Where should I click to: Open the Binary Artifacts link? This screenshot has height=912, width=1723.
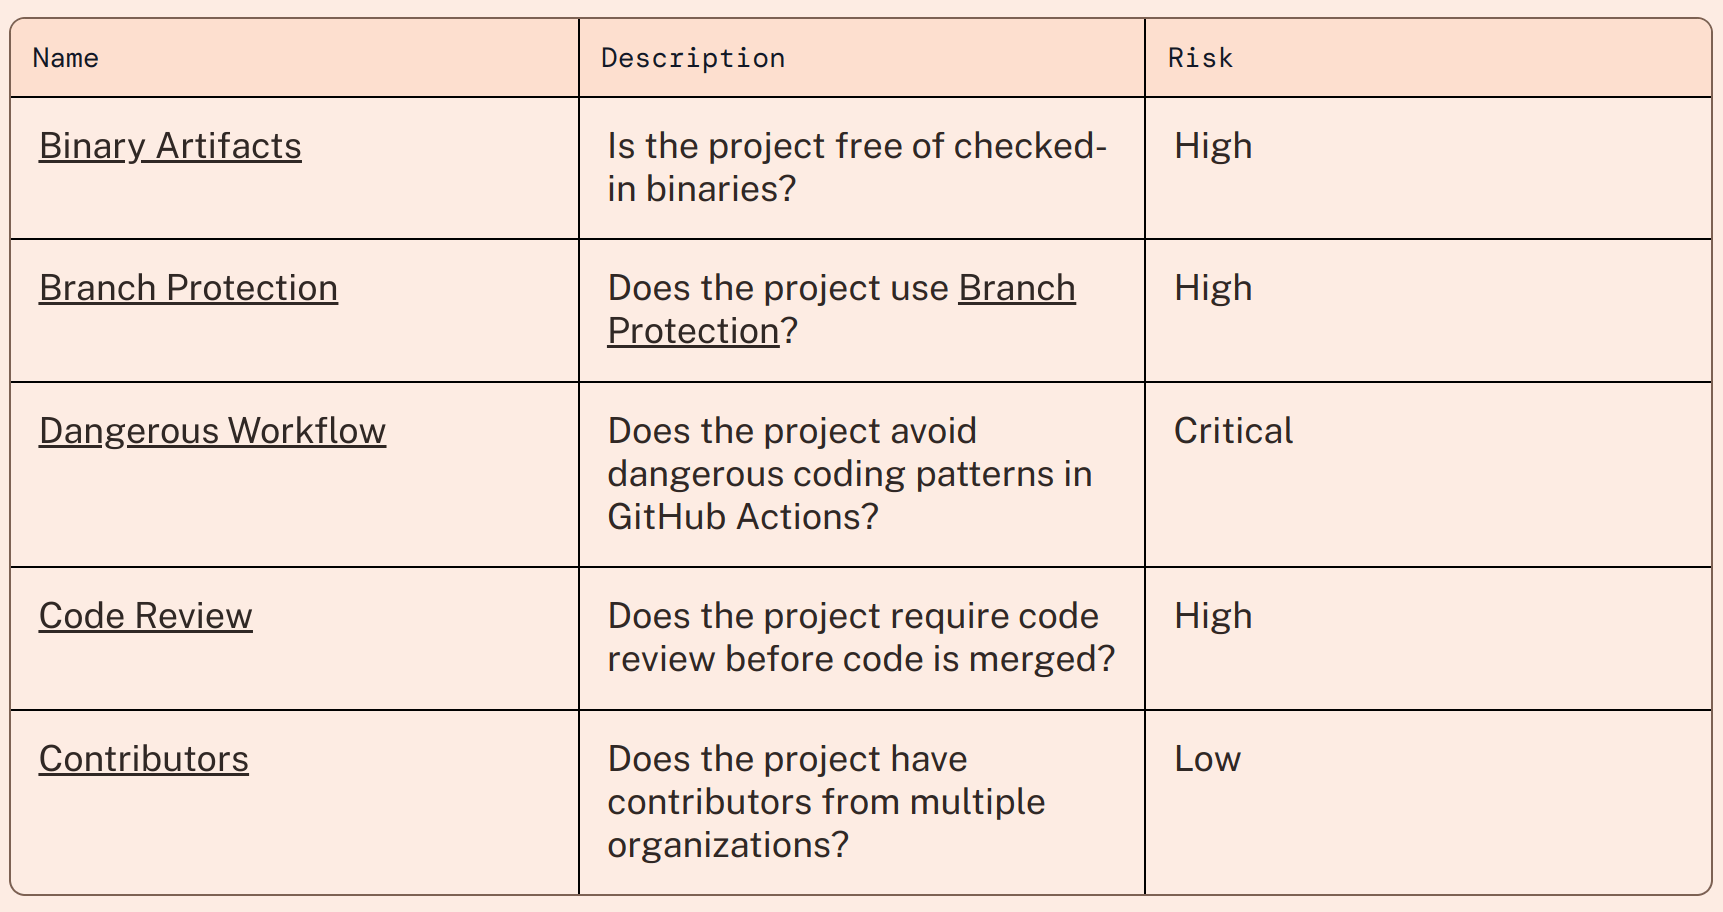pyautogui.click(x=170, y=146)
